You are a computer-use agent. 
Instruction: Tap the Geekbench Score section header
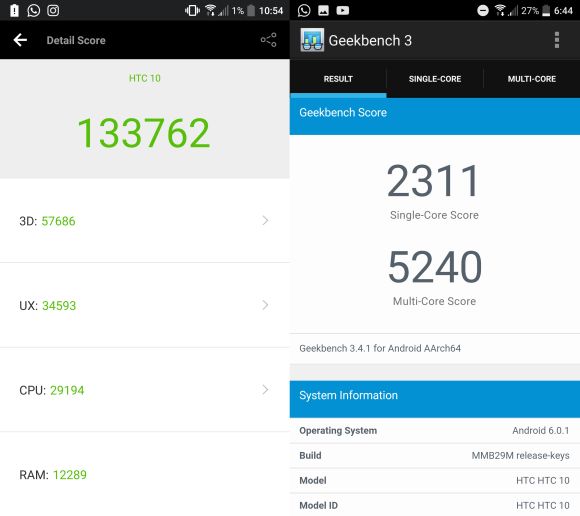[x=435, y=116]
